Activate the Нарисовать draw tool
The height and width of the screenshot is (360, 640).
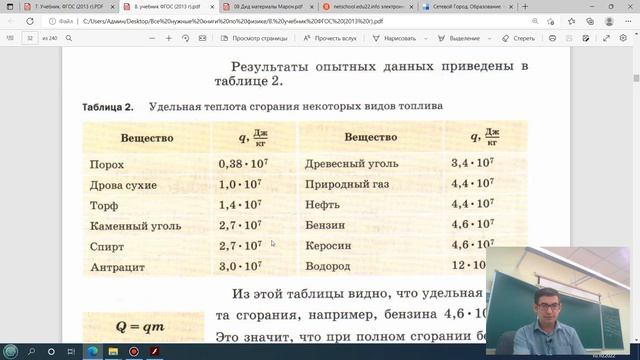[x=394, y=38]
